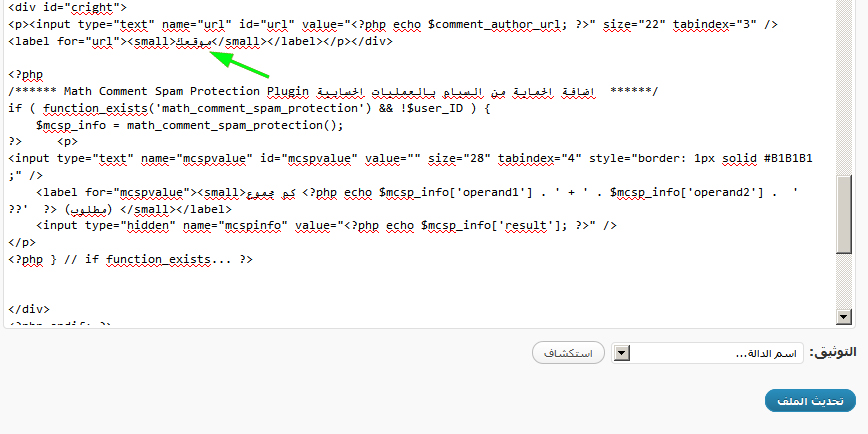Screen dimensions: 868x434
Task: Click '$comment_author_url' in the url input line
Action: 497,24
